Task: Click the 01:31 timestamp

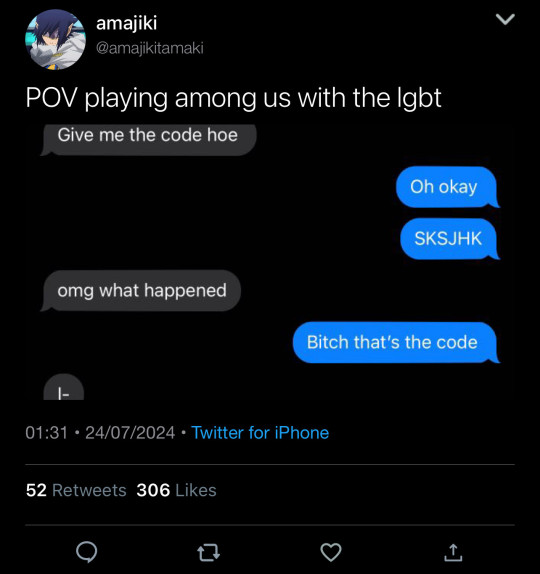Action: pos(46,433)
